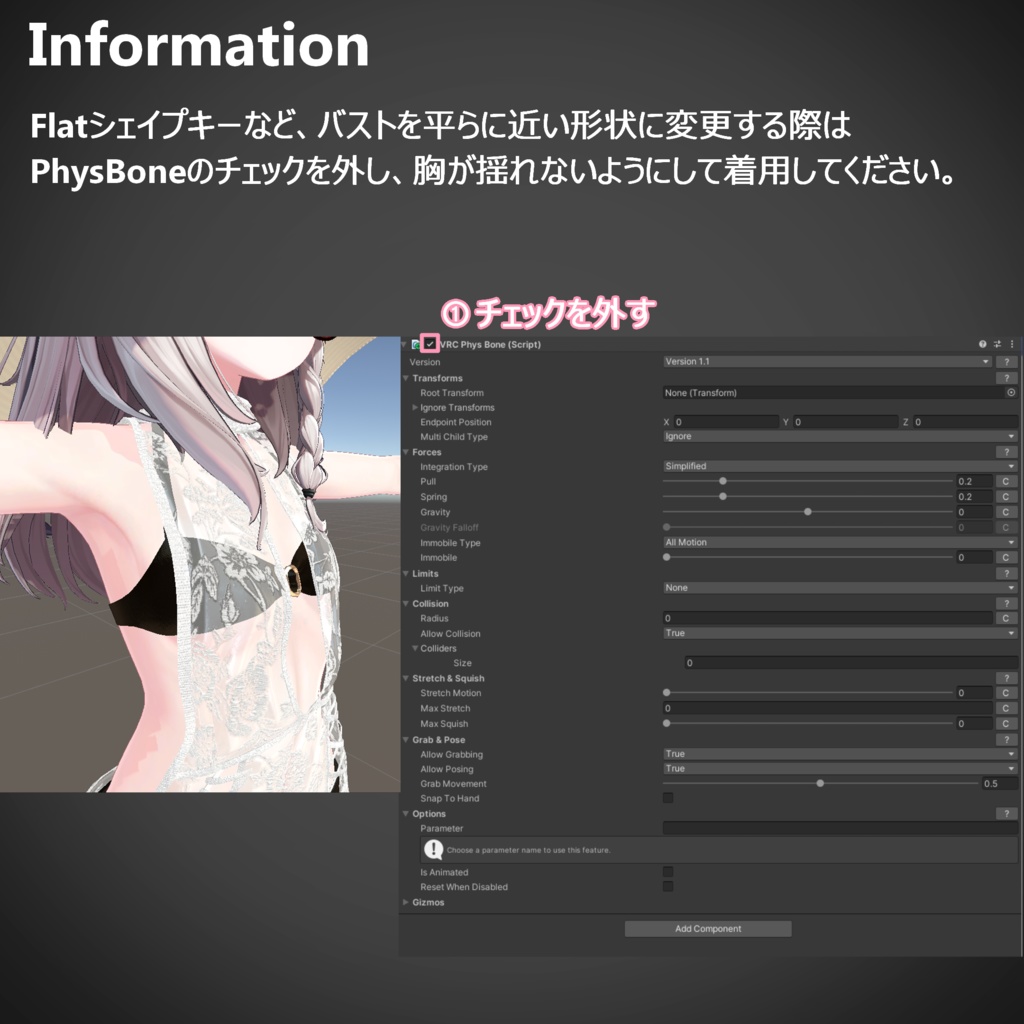1024x1024 pixels.
Task: Open the component presets icon
Action: pos(997,344)
